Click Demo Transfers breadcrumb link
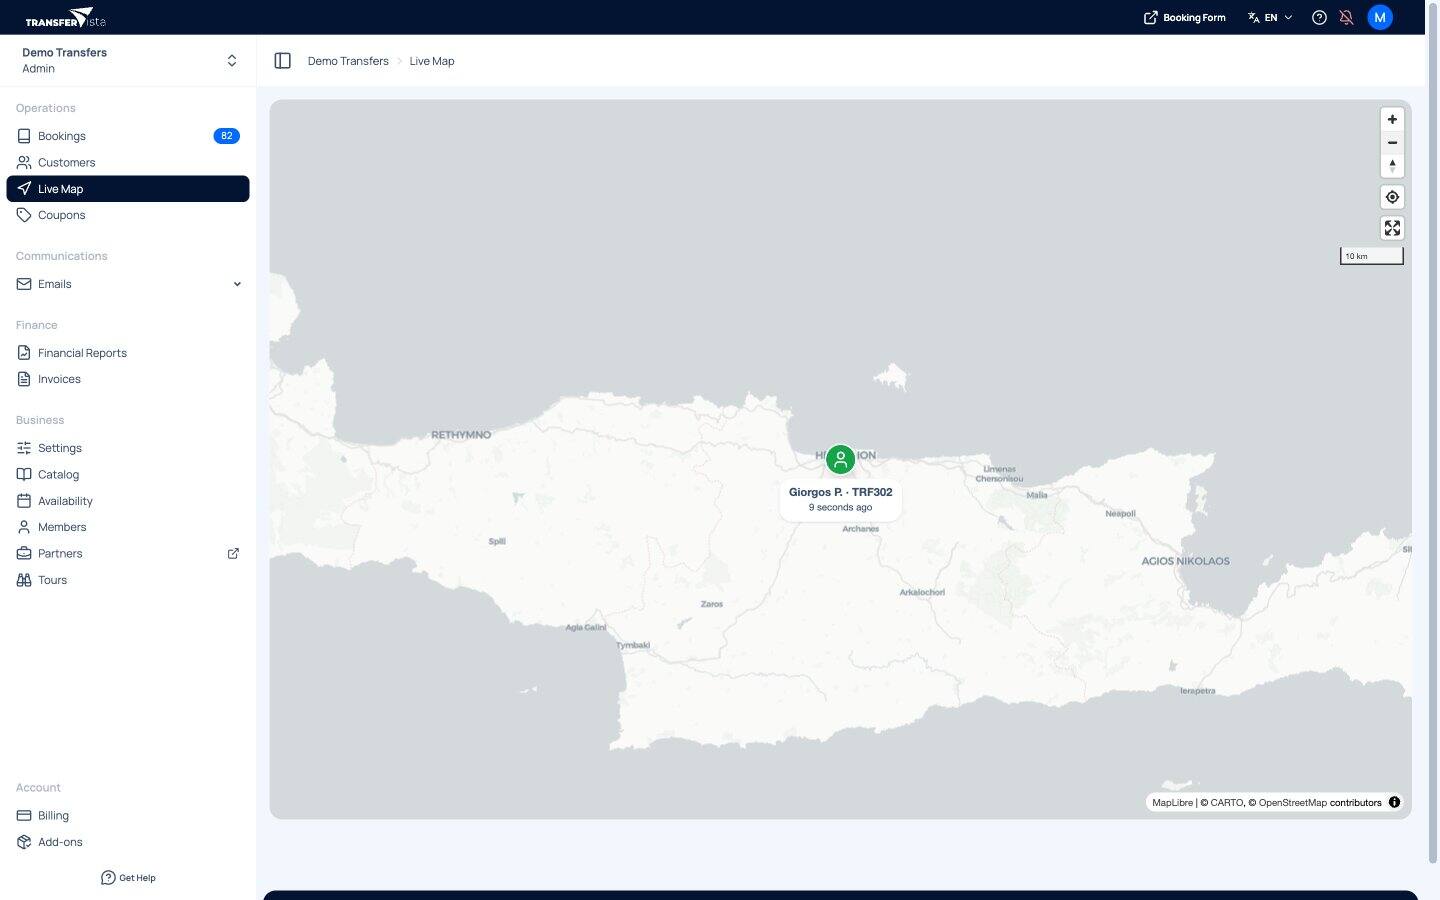The image size is (1440, 900). coord(348,61)
